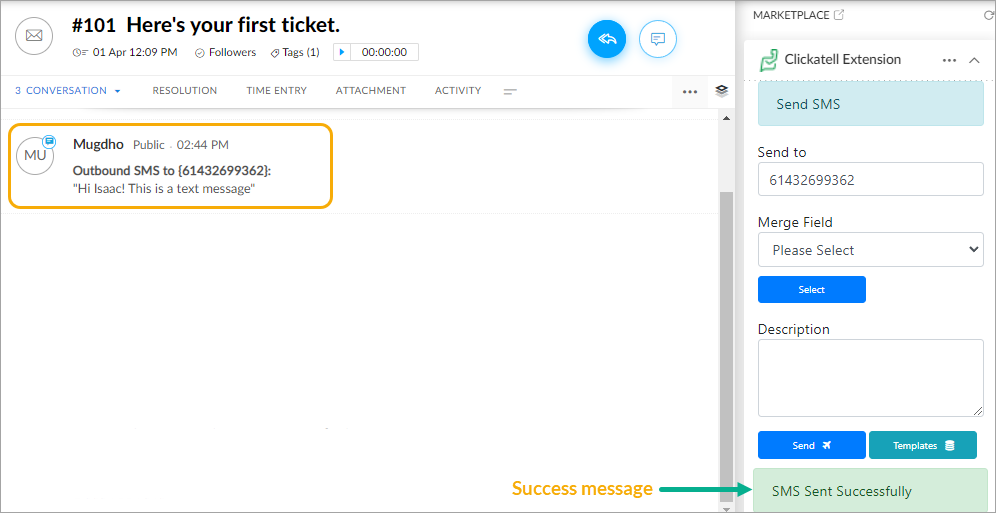Switch to the Resolution tab
Image resolution: width=996 pixels, height=513 pixels.
point(185,91)
